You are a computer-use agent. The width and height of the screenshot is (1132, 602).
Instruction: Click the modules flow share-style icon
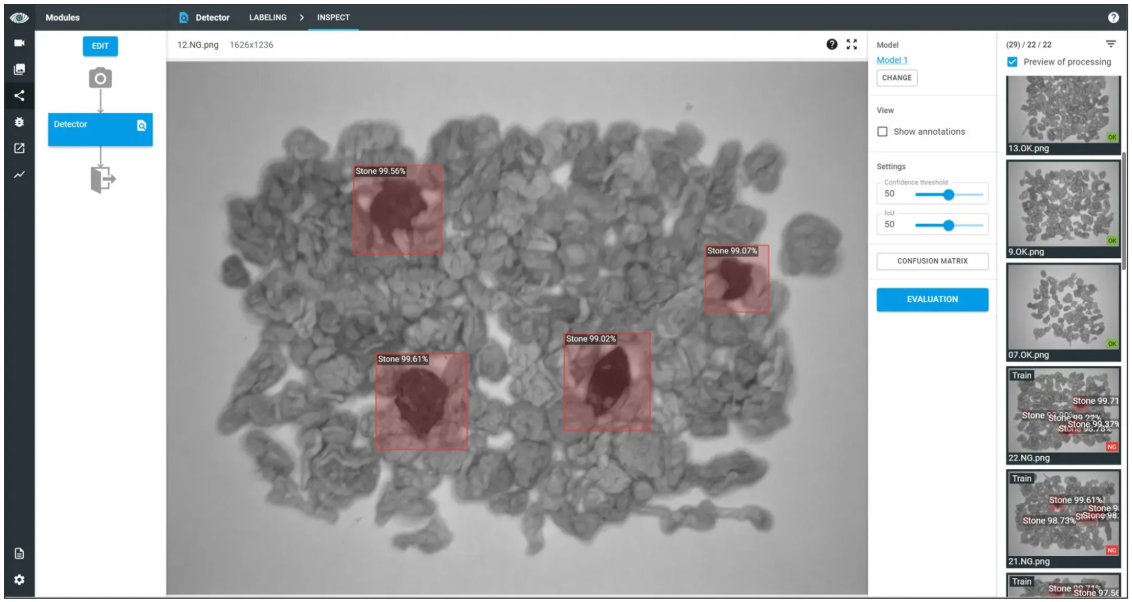pyautogui.click(x=16, y=96)
